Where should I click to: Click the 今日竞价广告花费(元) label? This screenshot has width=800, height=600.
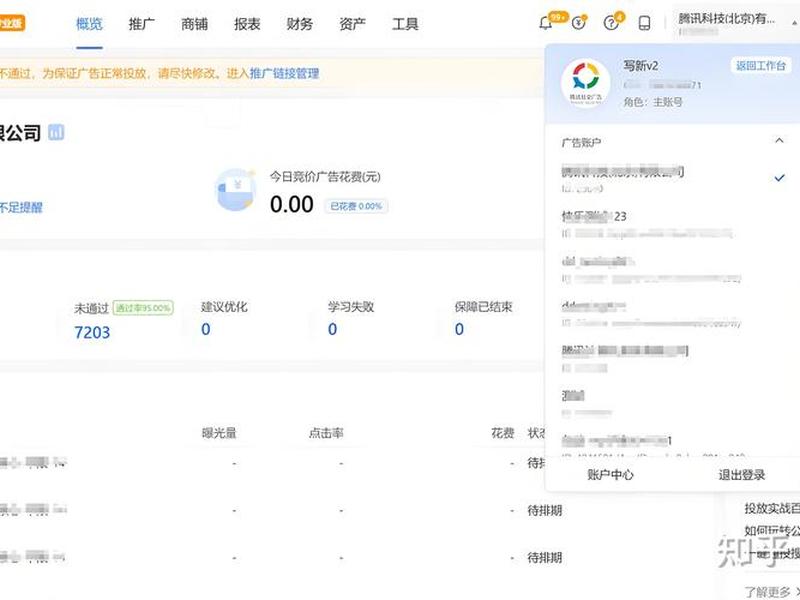pyautogui.click(x=325, y=177)
